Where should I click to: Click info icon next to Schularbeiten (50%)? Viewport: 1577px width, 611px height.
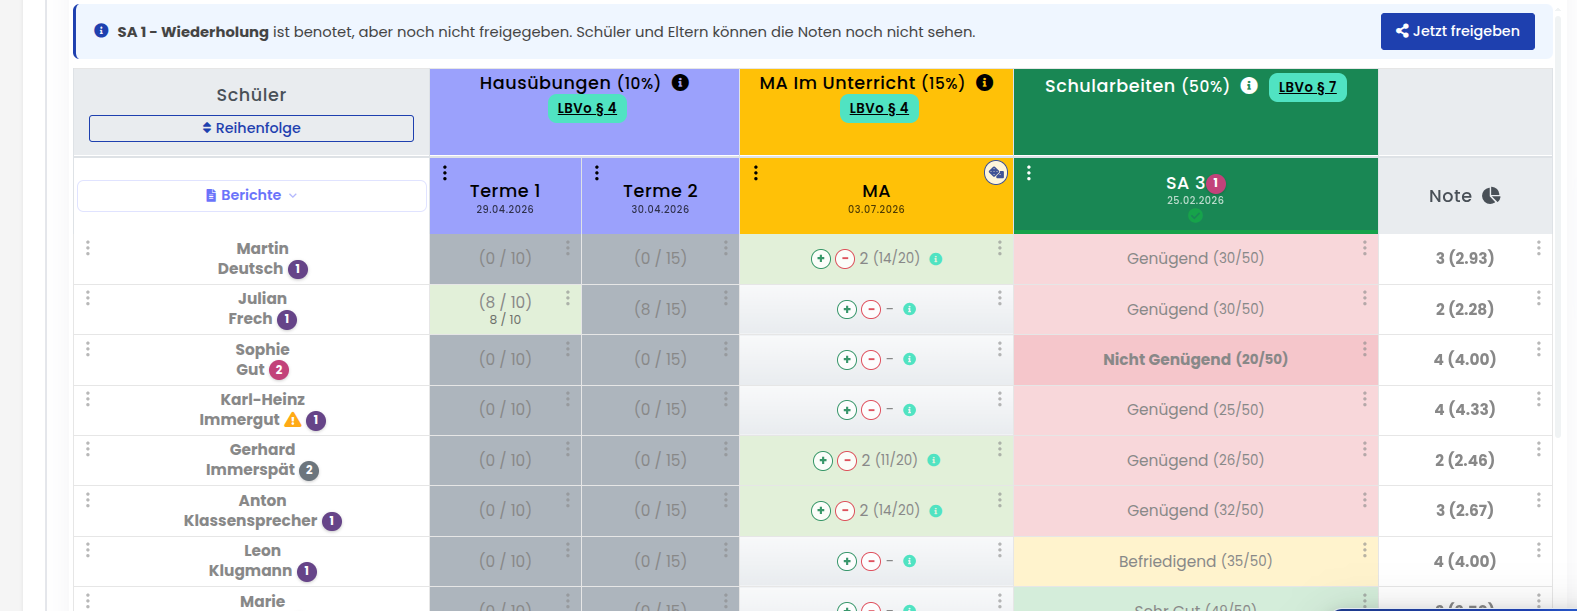click(1249, 86)
